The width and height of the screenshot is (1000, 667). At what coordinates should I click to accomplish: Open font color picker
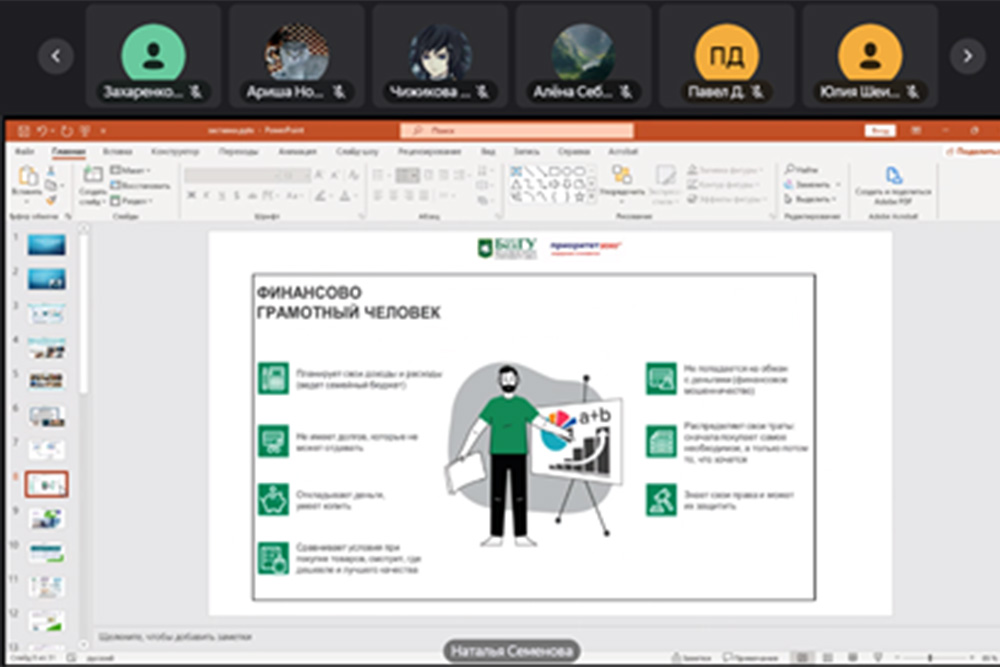(x=346, y=196)
